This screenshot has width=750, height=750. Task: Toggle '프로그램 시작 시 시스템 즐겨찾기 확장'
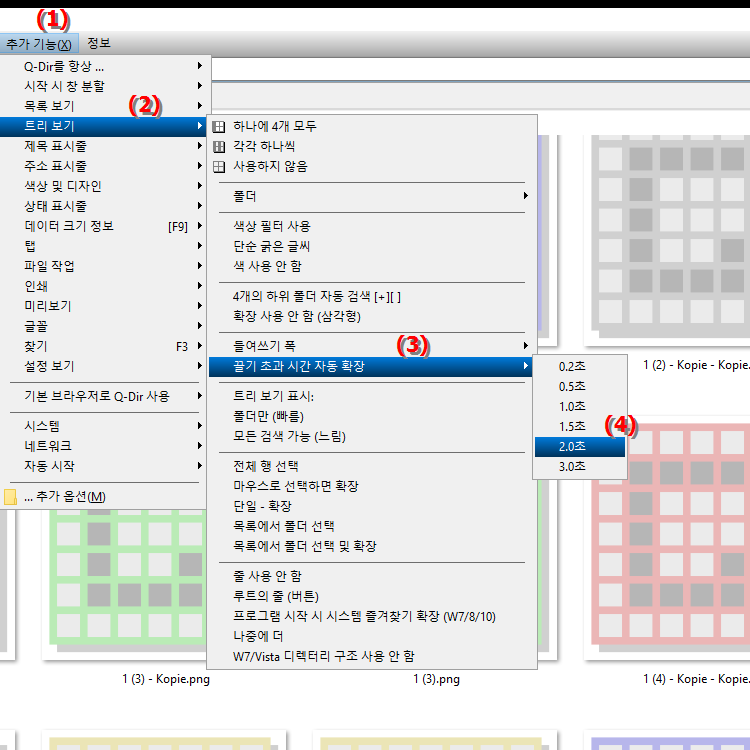coord(372,617)
